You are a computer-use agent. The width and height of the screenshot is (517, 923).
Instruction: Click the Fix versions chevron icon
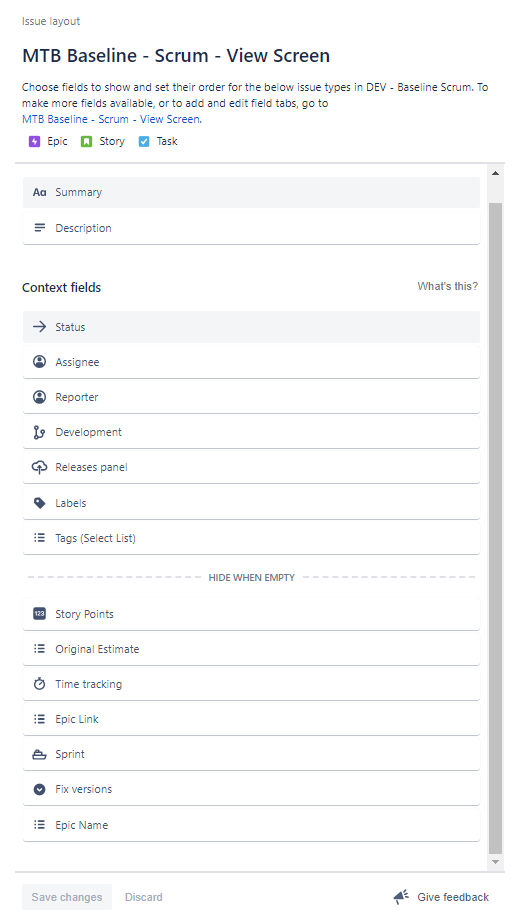[39, 789]
